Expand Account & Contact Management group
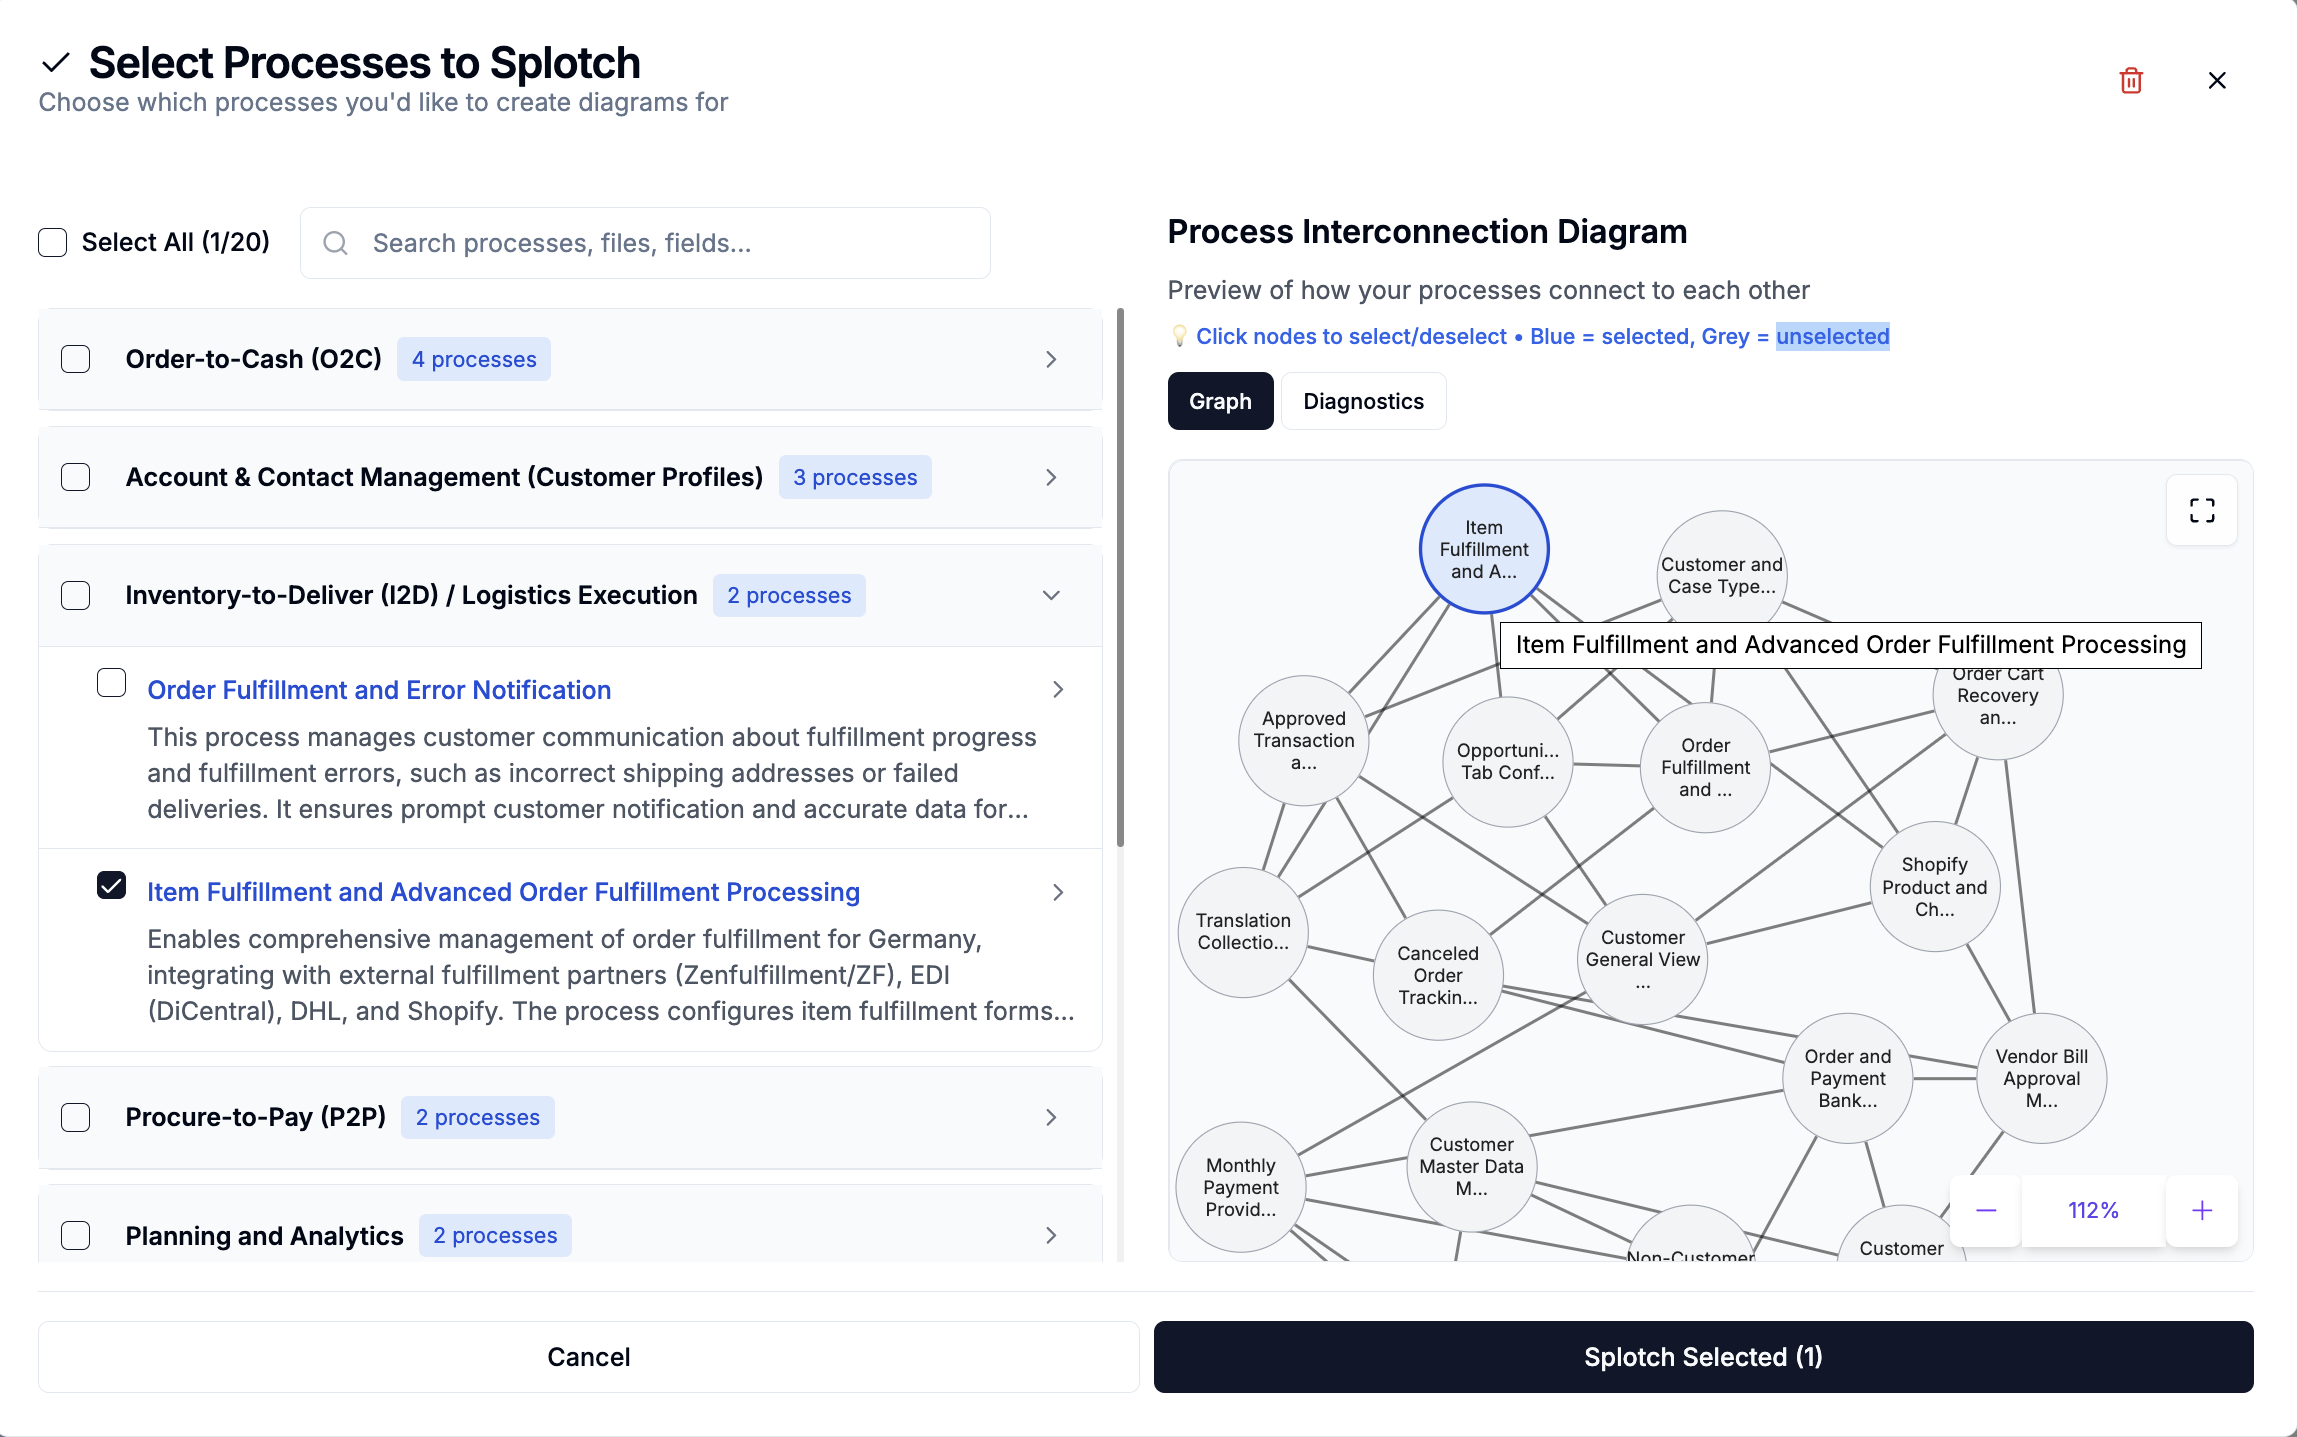Screen dimensions: 2297x1437 coord(1051,477)
